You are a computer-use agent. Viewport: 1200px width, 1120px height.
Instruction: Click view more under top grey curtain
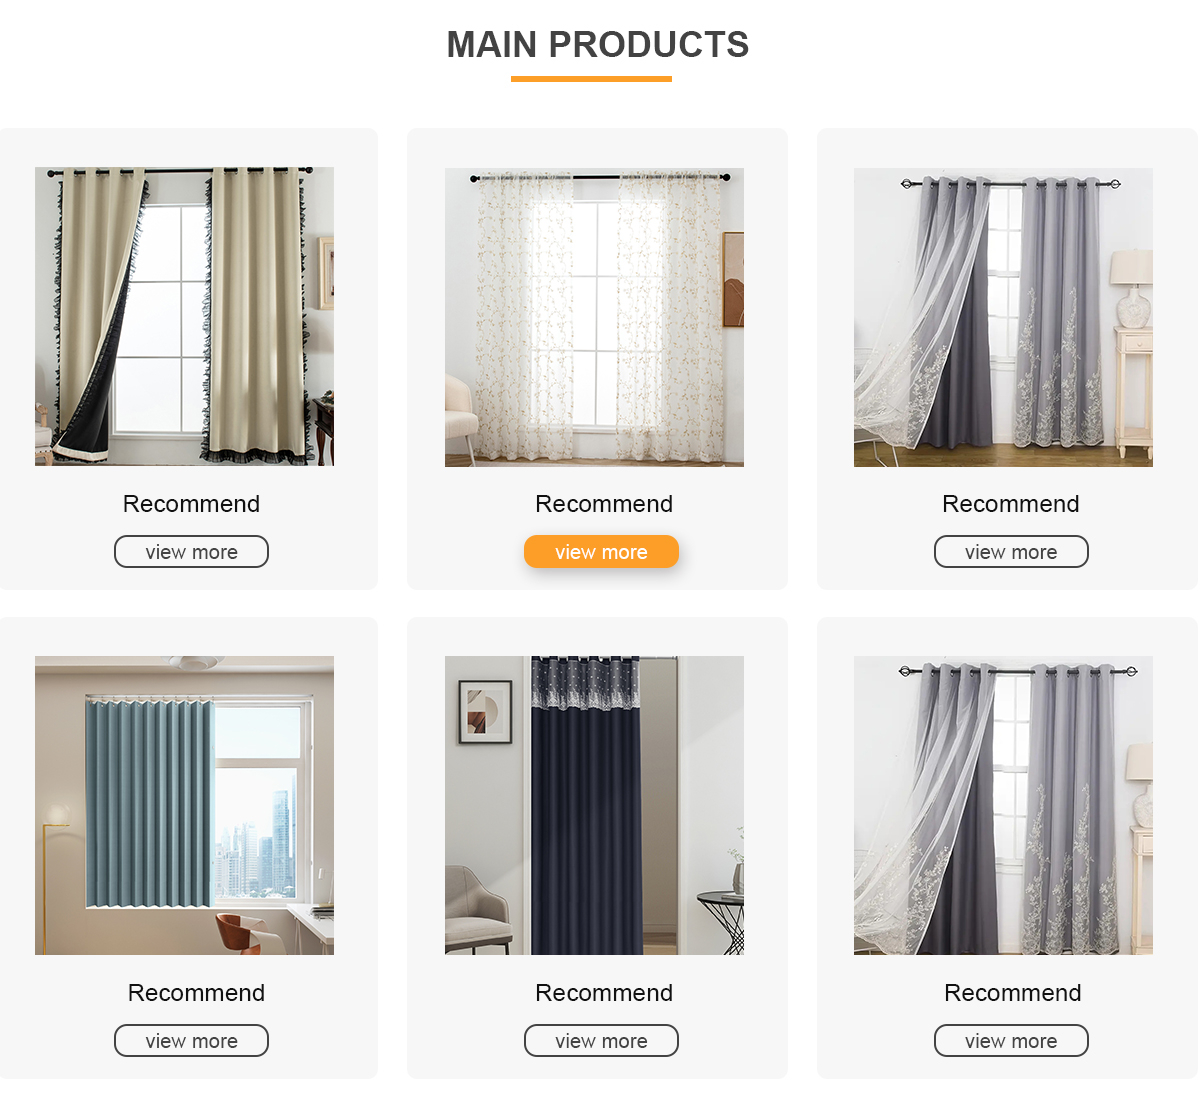(x=1011, y=552)
